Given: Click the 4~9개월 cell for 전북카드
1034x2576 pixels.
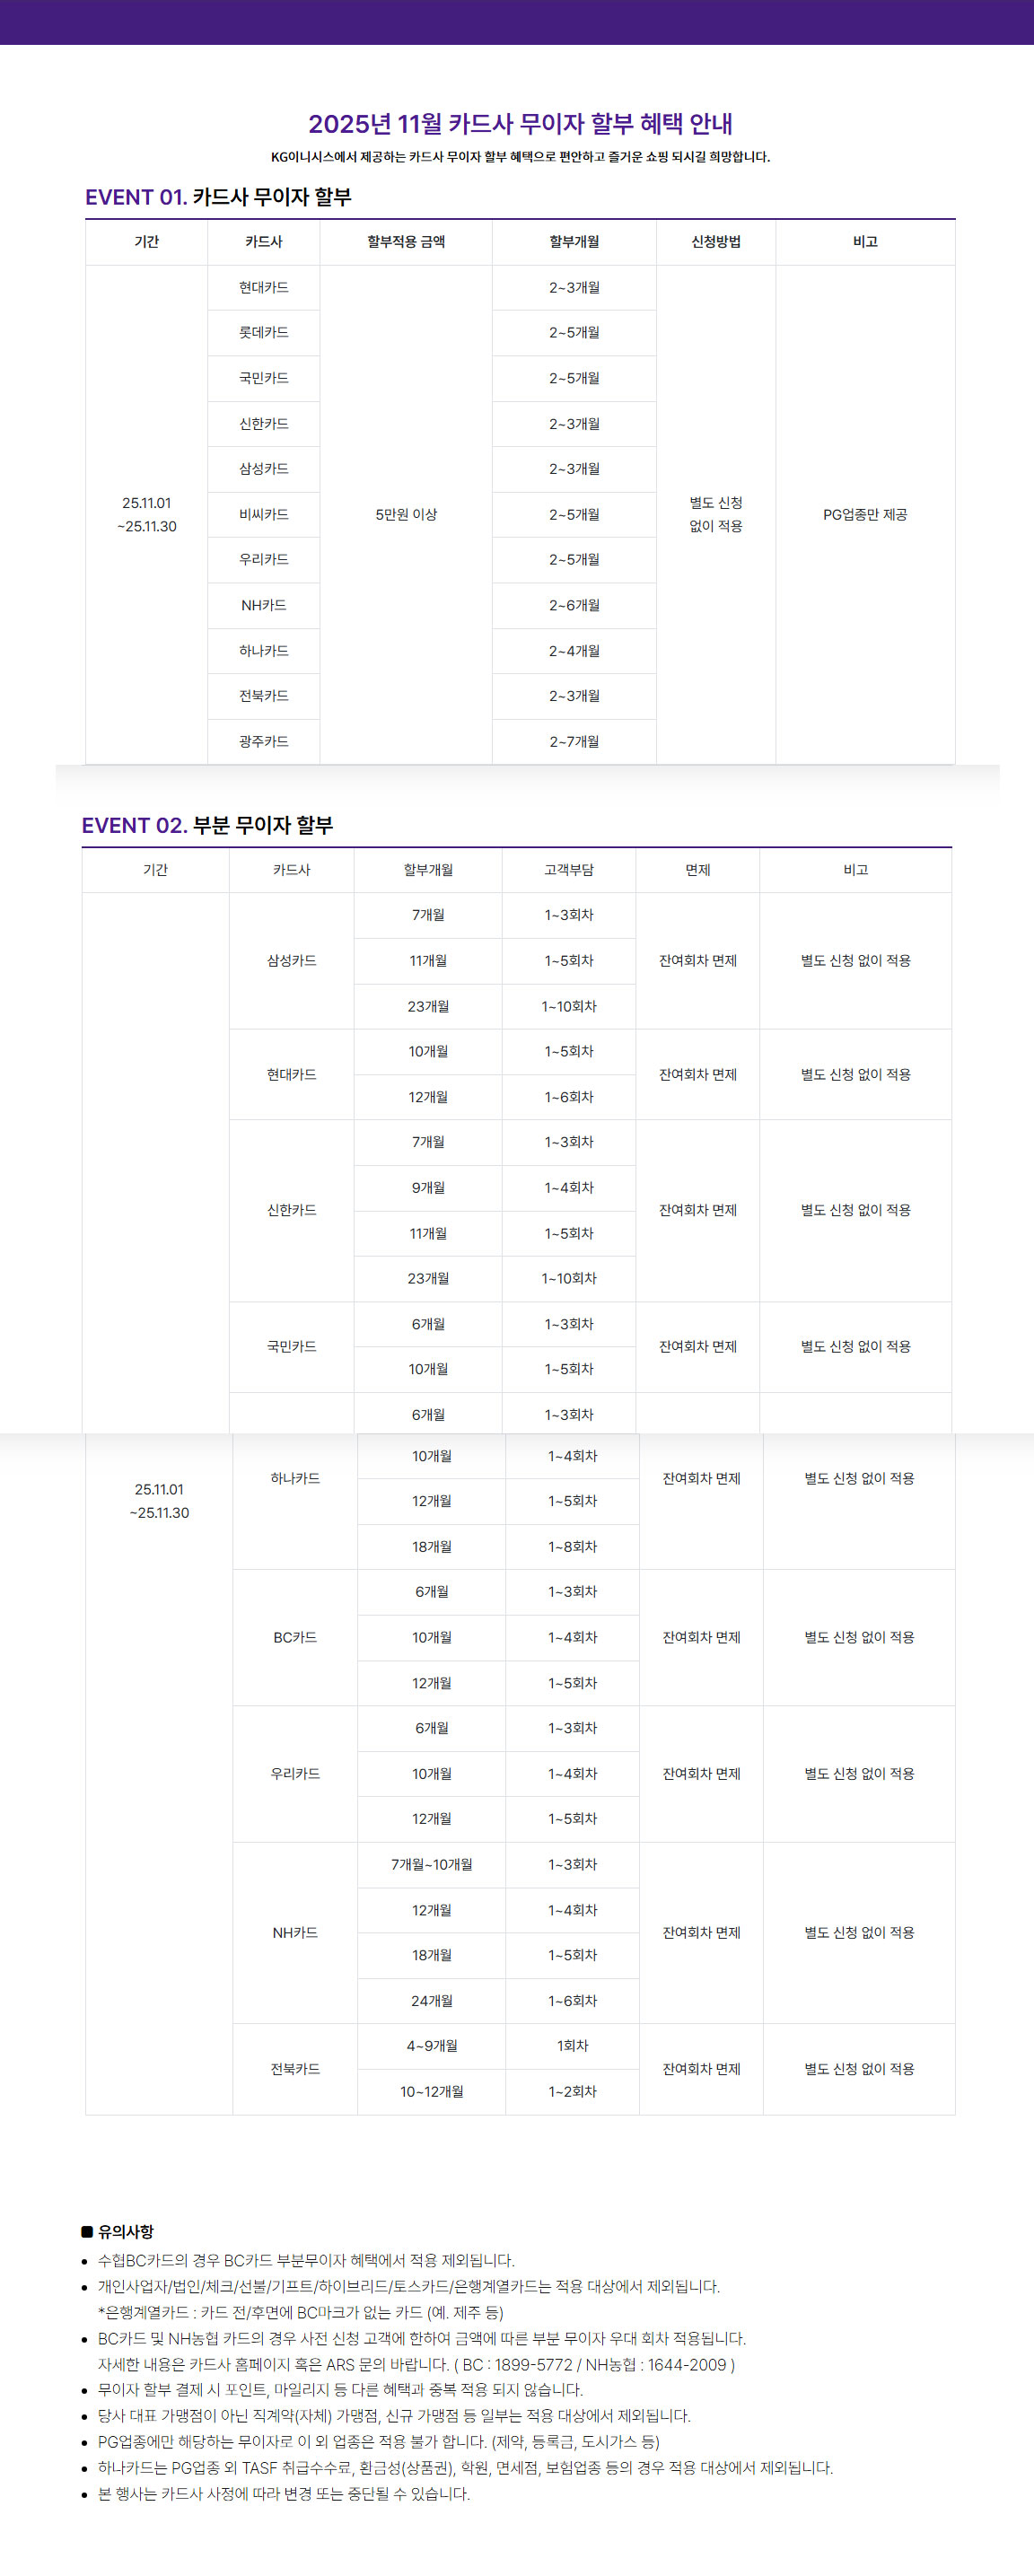Looking at the screenshot, I should 432,2046.
